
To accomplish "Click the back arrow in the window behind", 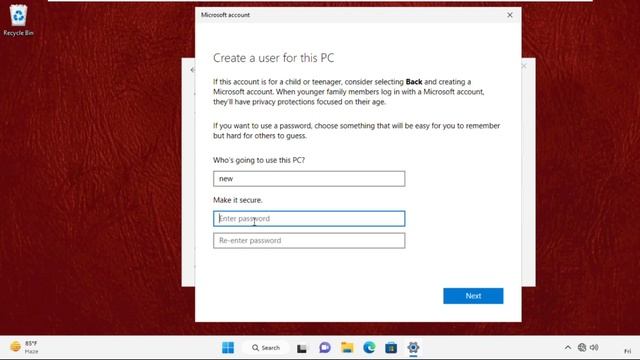I will 192,70.
